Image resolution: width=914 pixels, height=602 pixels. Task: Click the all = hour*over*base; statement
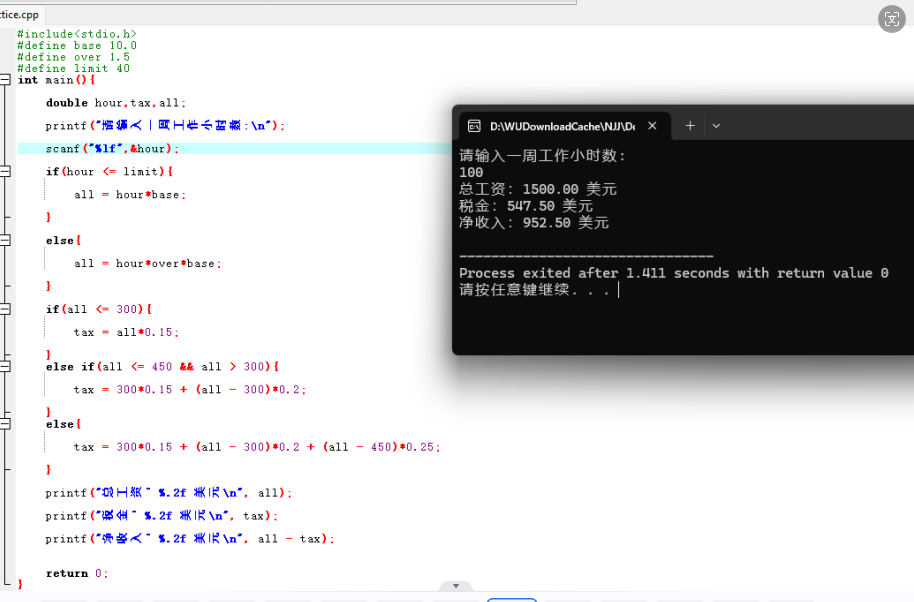pyautogui.click(x=147, y=263)
